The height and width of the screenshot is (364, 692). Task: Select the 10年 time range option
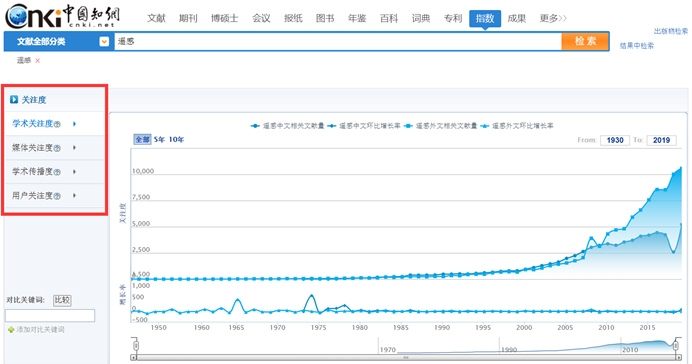(176, 139)
